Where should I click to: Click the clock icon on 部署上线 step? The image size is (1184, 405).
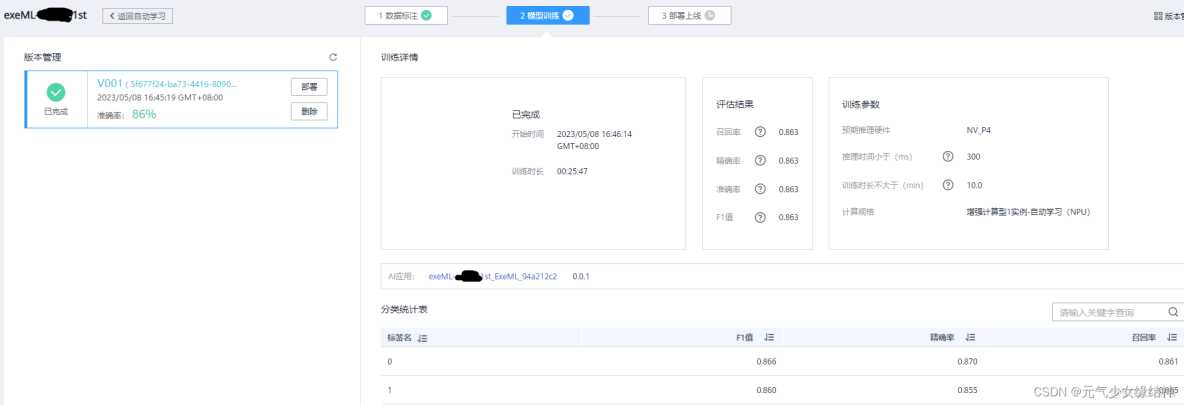[x=710, y=15]
